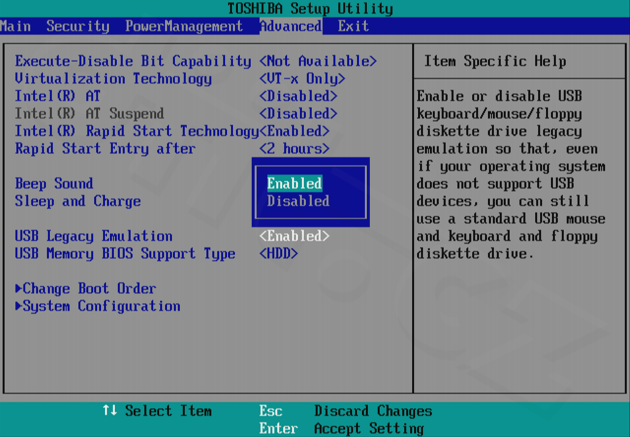The height and width of the screenshot is (437, 630).
Task: Change the <2 hours> value
Action: [x=295, y=149]
